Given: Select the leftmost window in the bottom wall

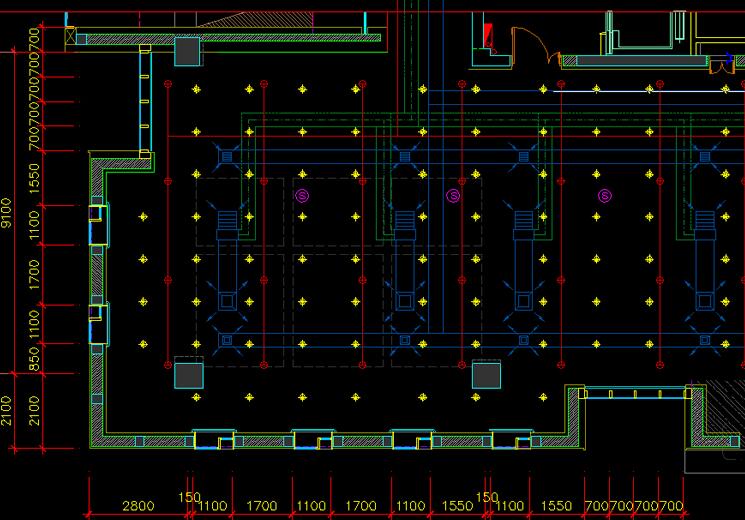Looking at the screenshot, I should pos(214,439).
